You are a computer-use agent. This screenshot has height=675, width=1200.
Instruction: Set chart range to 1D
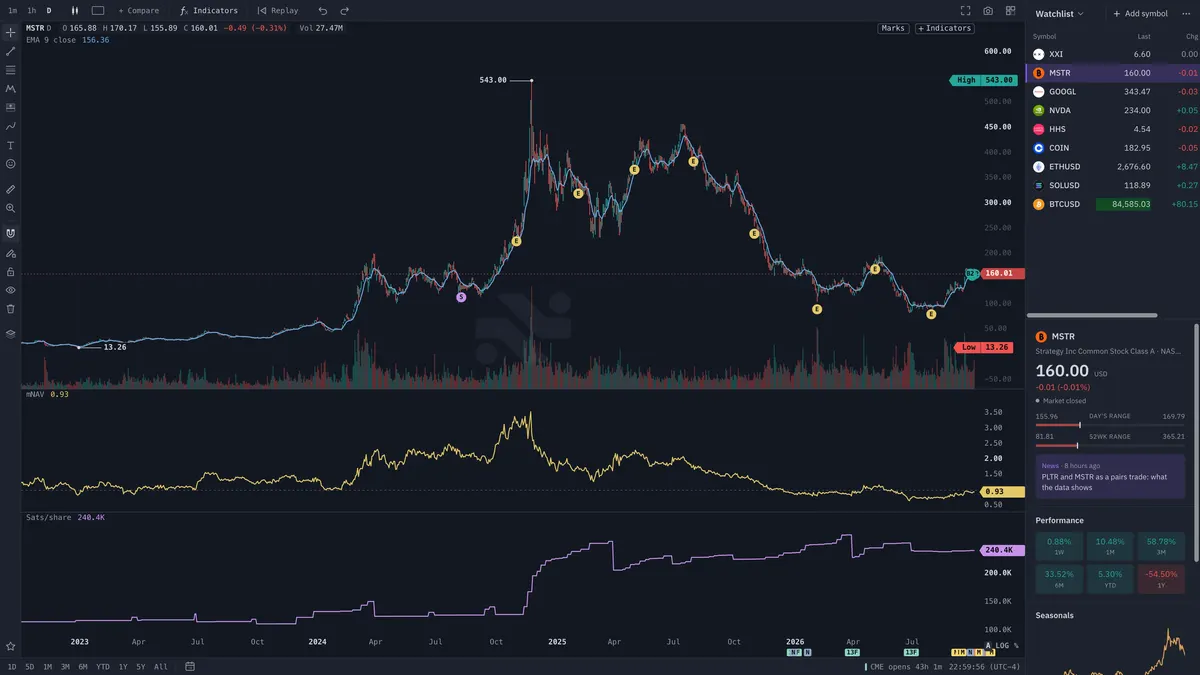[12, 666]
